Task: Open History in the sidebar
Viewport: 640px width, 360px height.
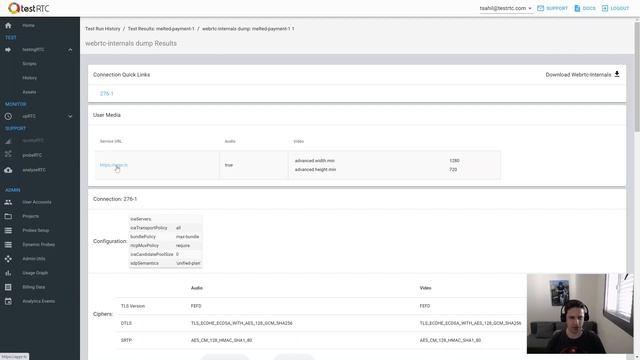Action: click(29, 78)
